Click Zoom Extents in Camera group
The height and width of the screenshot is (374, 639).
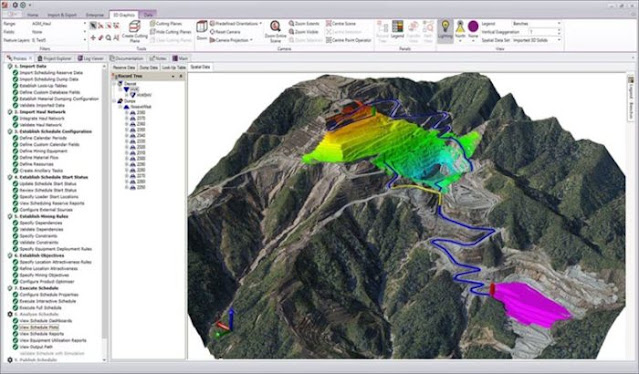click(304, 24)
